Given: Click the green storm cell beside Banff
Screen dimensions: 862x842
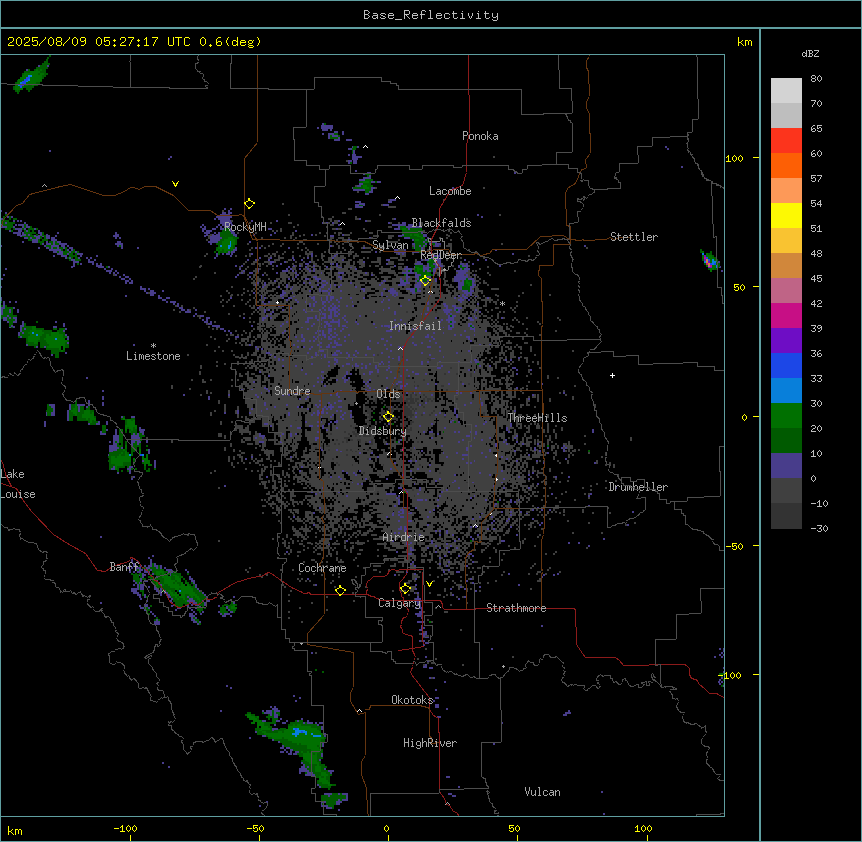Looking at the screenshot, I should pyautogui.click(x=177, y=586).
